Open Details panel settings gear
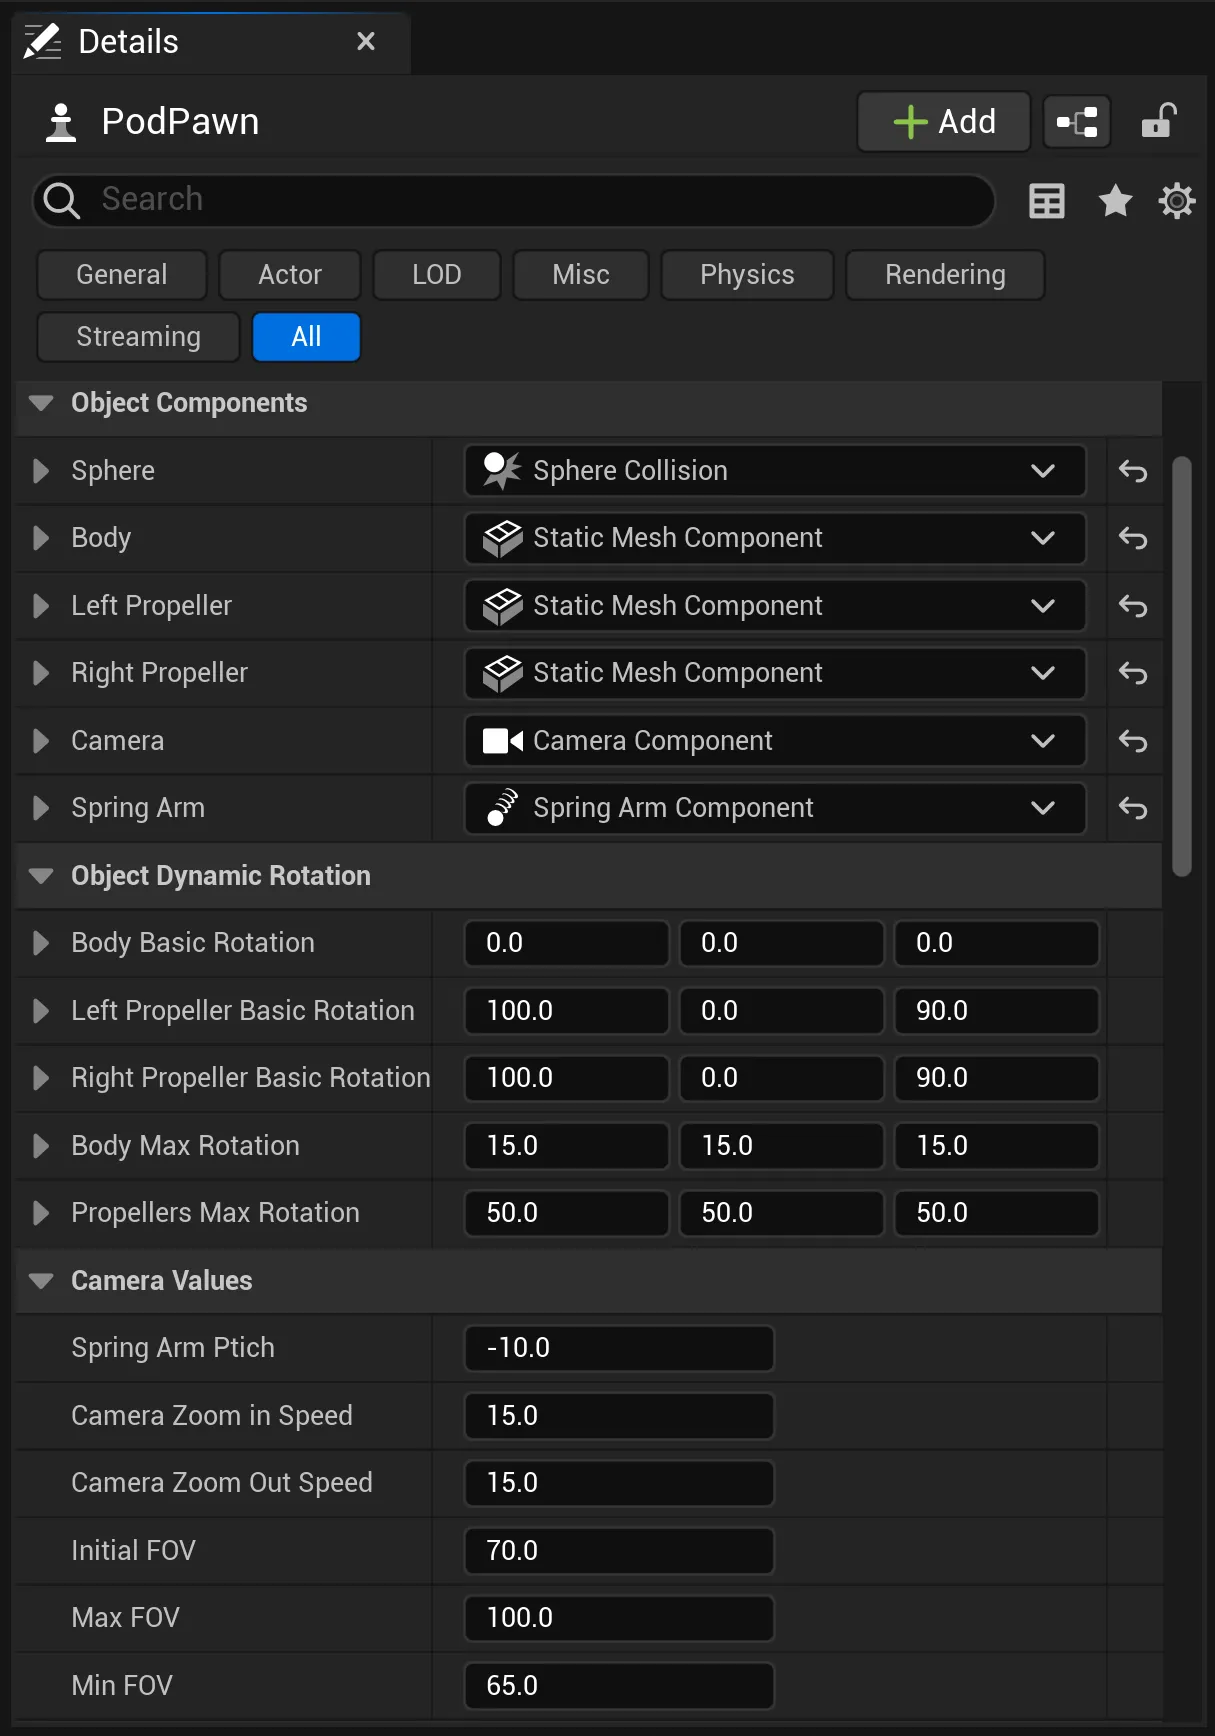 (1177, 201)
